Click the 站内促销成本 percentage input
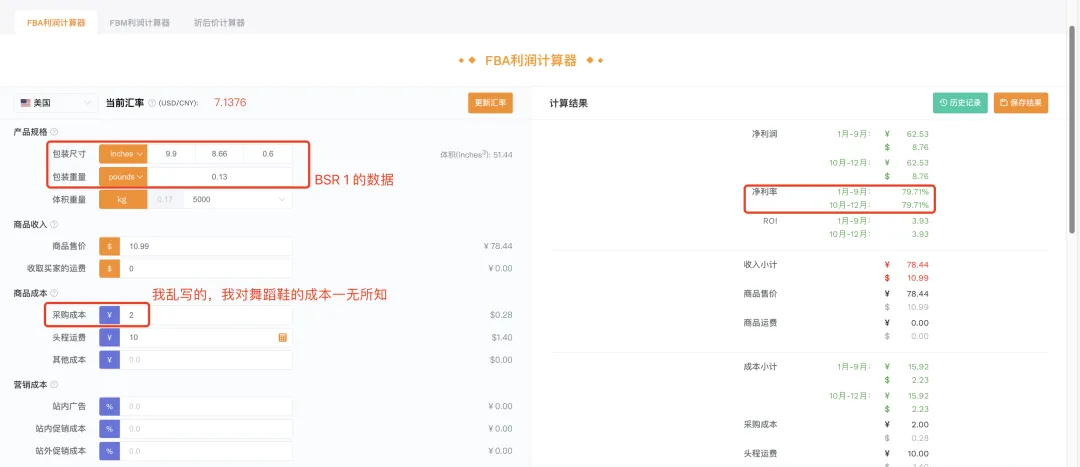The image size is (1080, 467). pos(206,428)
